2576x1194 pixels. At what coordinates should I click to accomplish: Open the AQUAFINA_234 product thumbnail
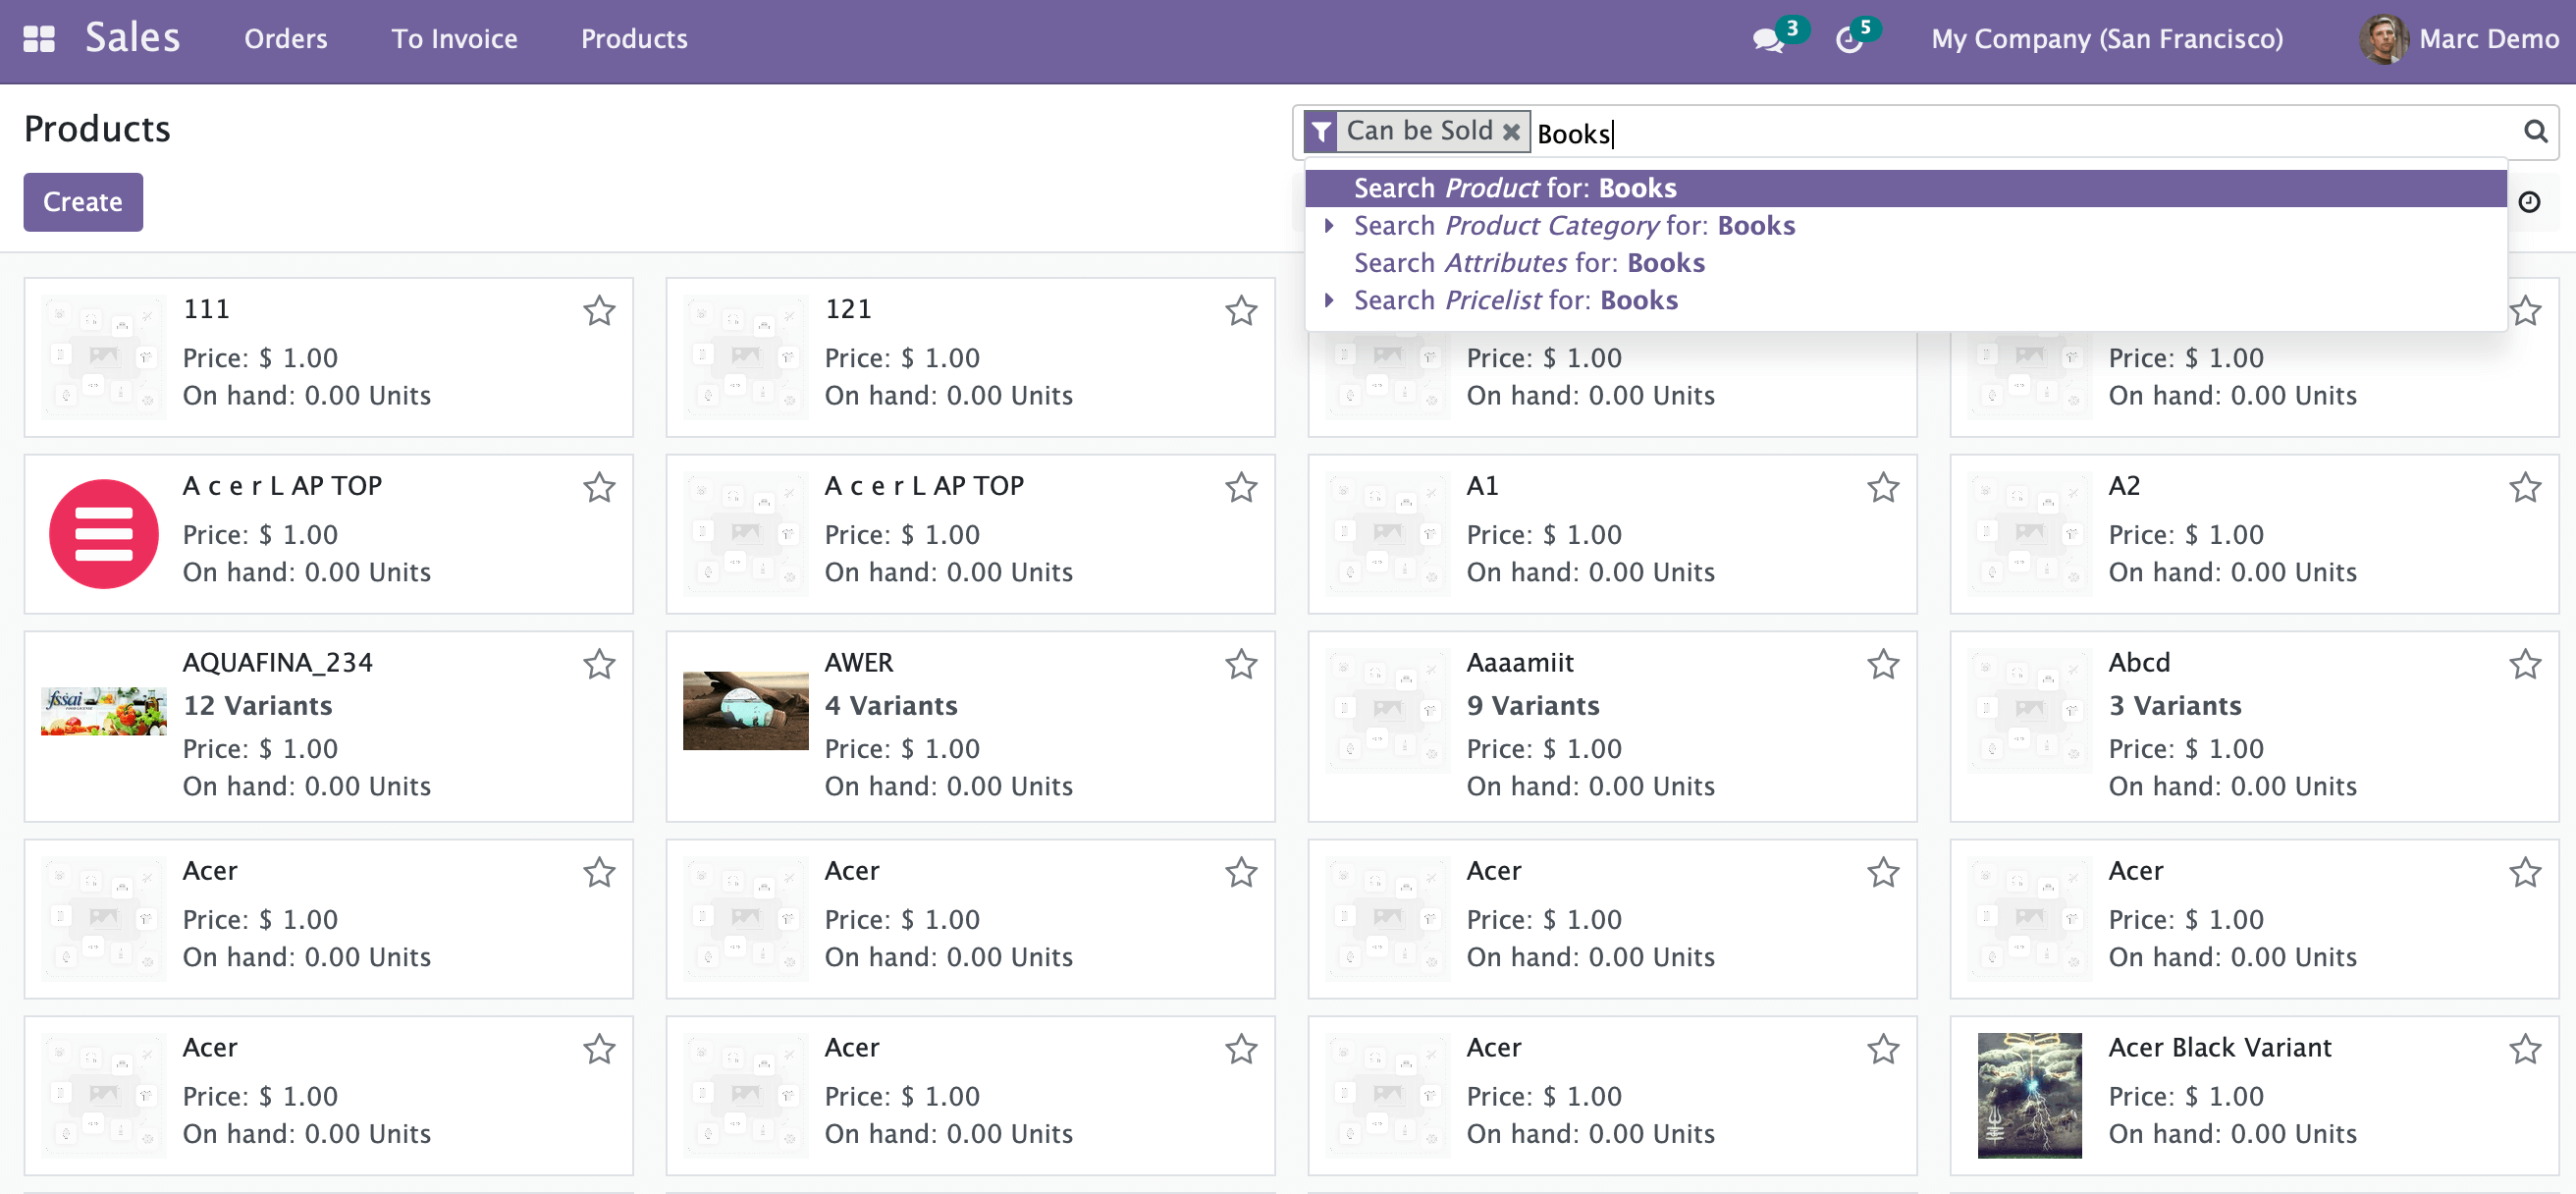point(104,711)
